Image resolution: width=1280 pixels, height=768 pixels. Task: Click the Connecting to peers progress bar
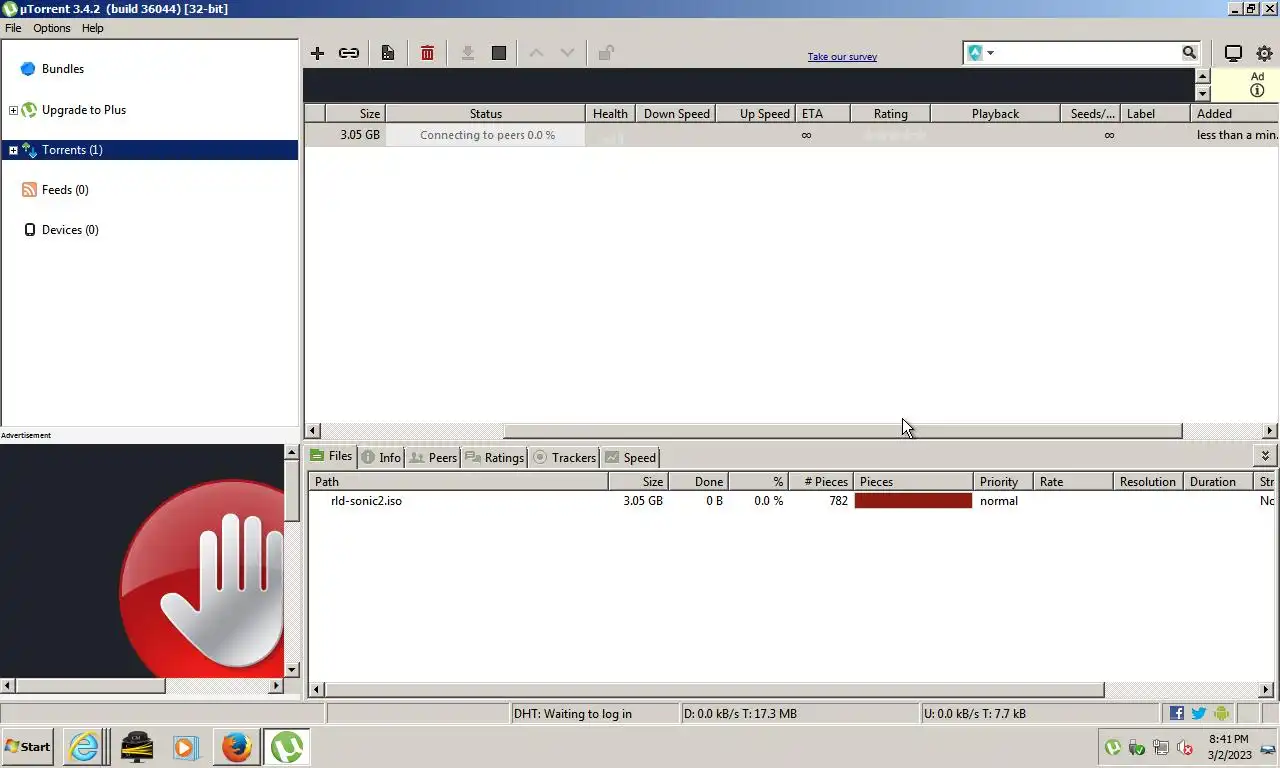tap(486, 135)
